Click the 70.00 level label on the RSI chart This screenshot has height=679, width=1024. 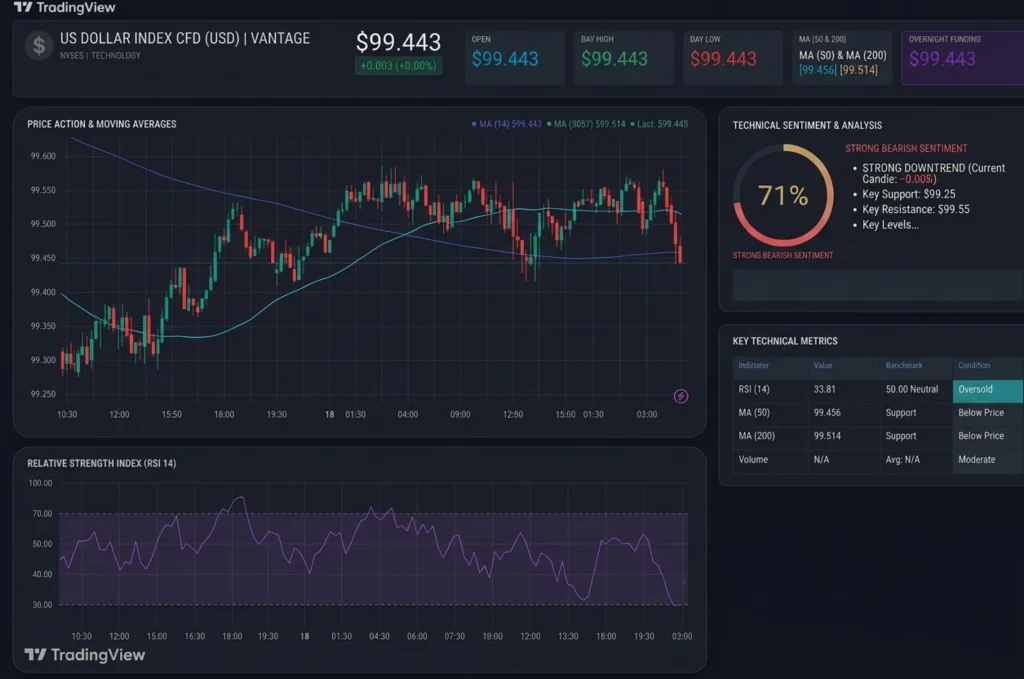tap(42, 514)
